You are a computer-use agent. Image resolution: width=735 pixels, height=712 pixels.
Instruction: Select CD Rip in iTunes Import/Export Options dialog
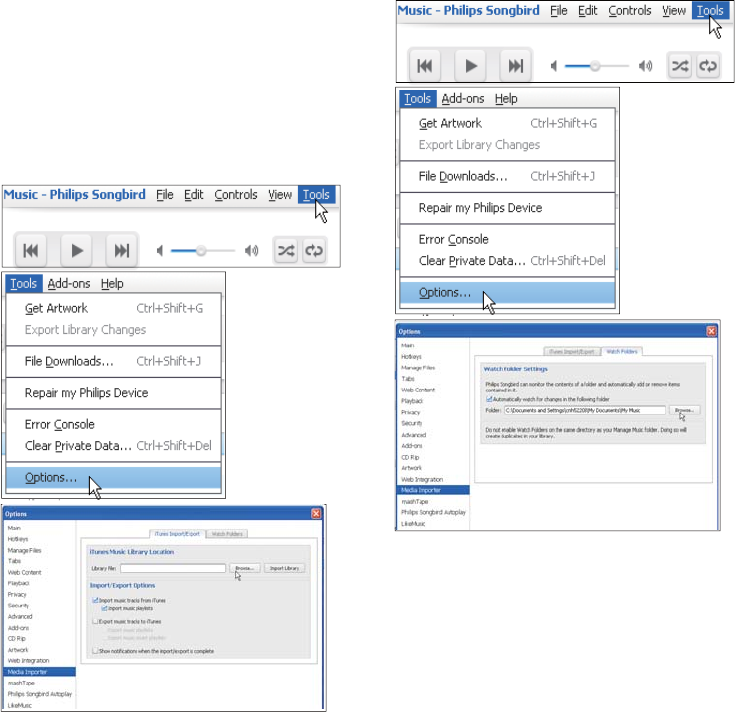(x=16, y=638)
